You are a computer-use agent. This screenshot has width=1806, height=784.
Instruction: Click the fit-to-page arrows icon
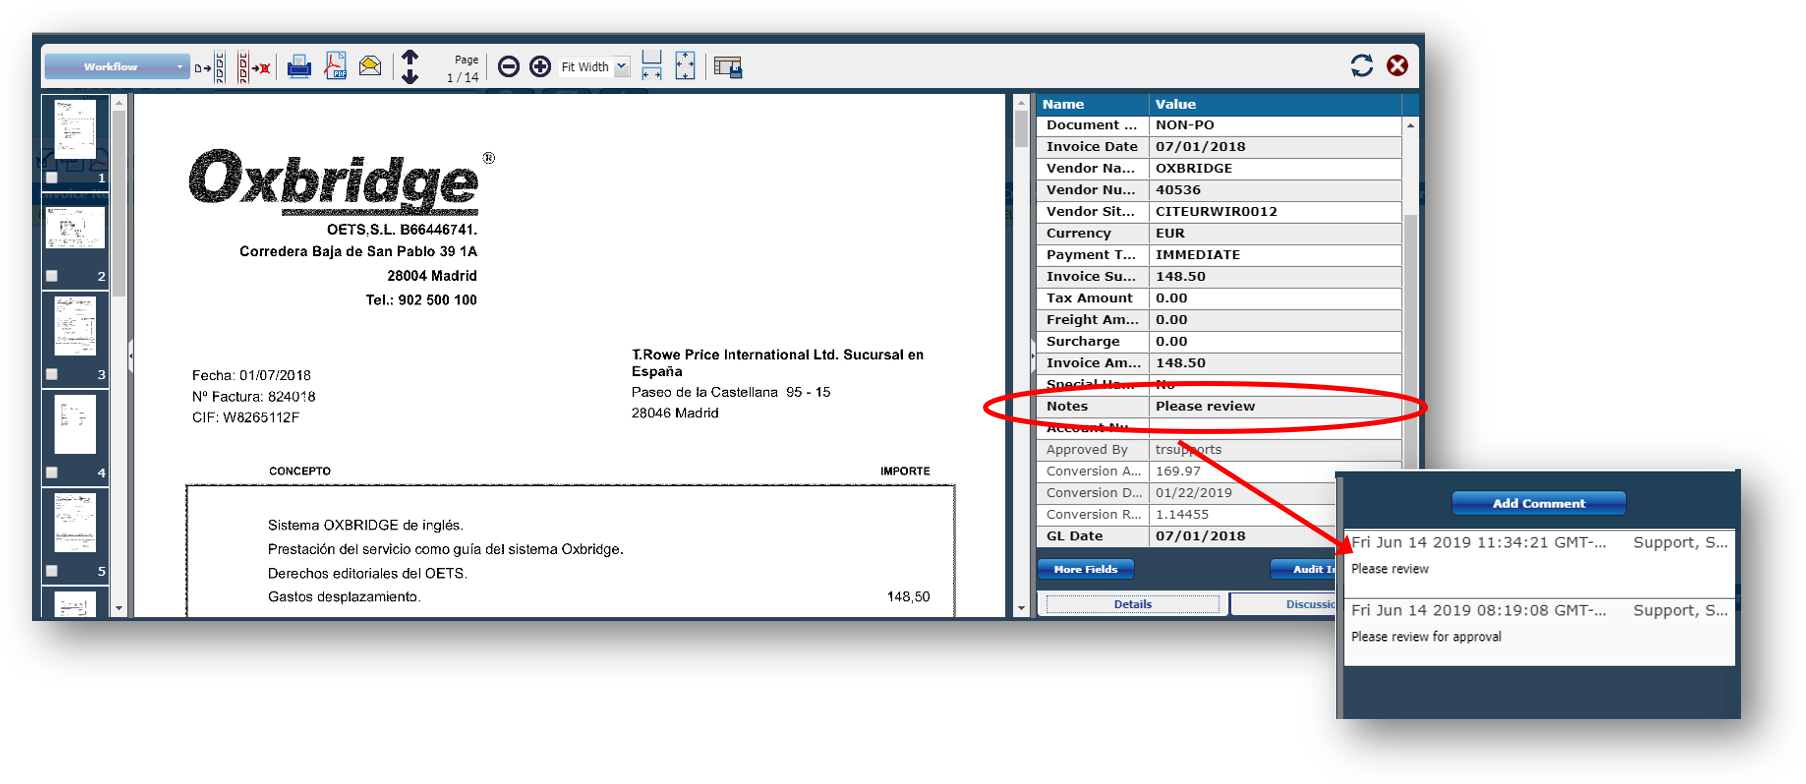(685, 66)
